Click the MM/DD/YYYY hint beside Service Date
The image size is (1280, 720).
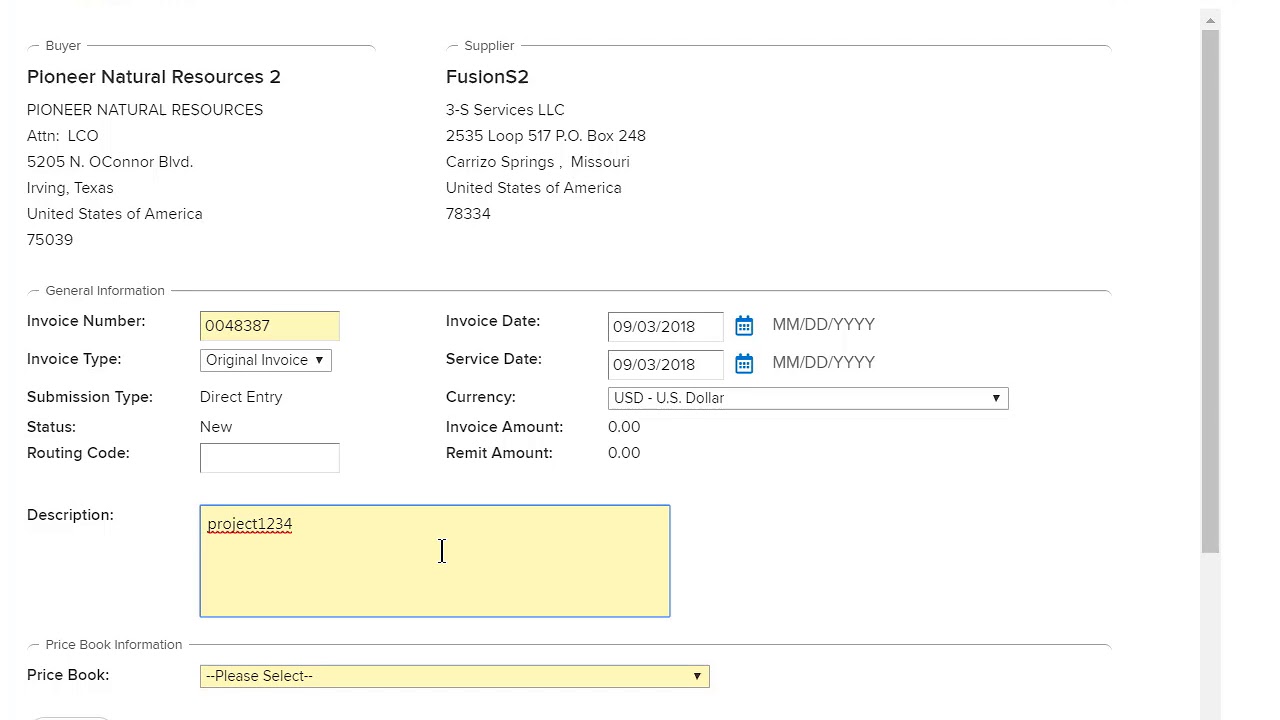(823, 363)
